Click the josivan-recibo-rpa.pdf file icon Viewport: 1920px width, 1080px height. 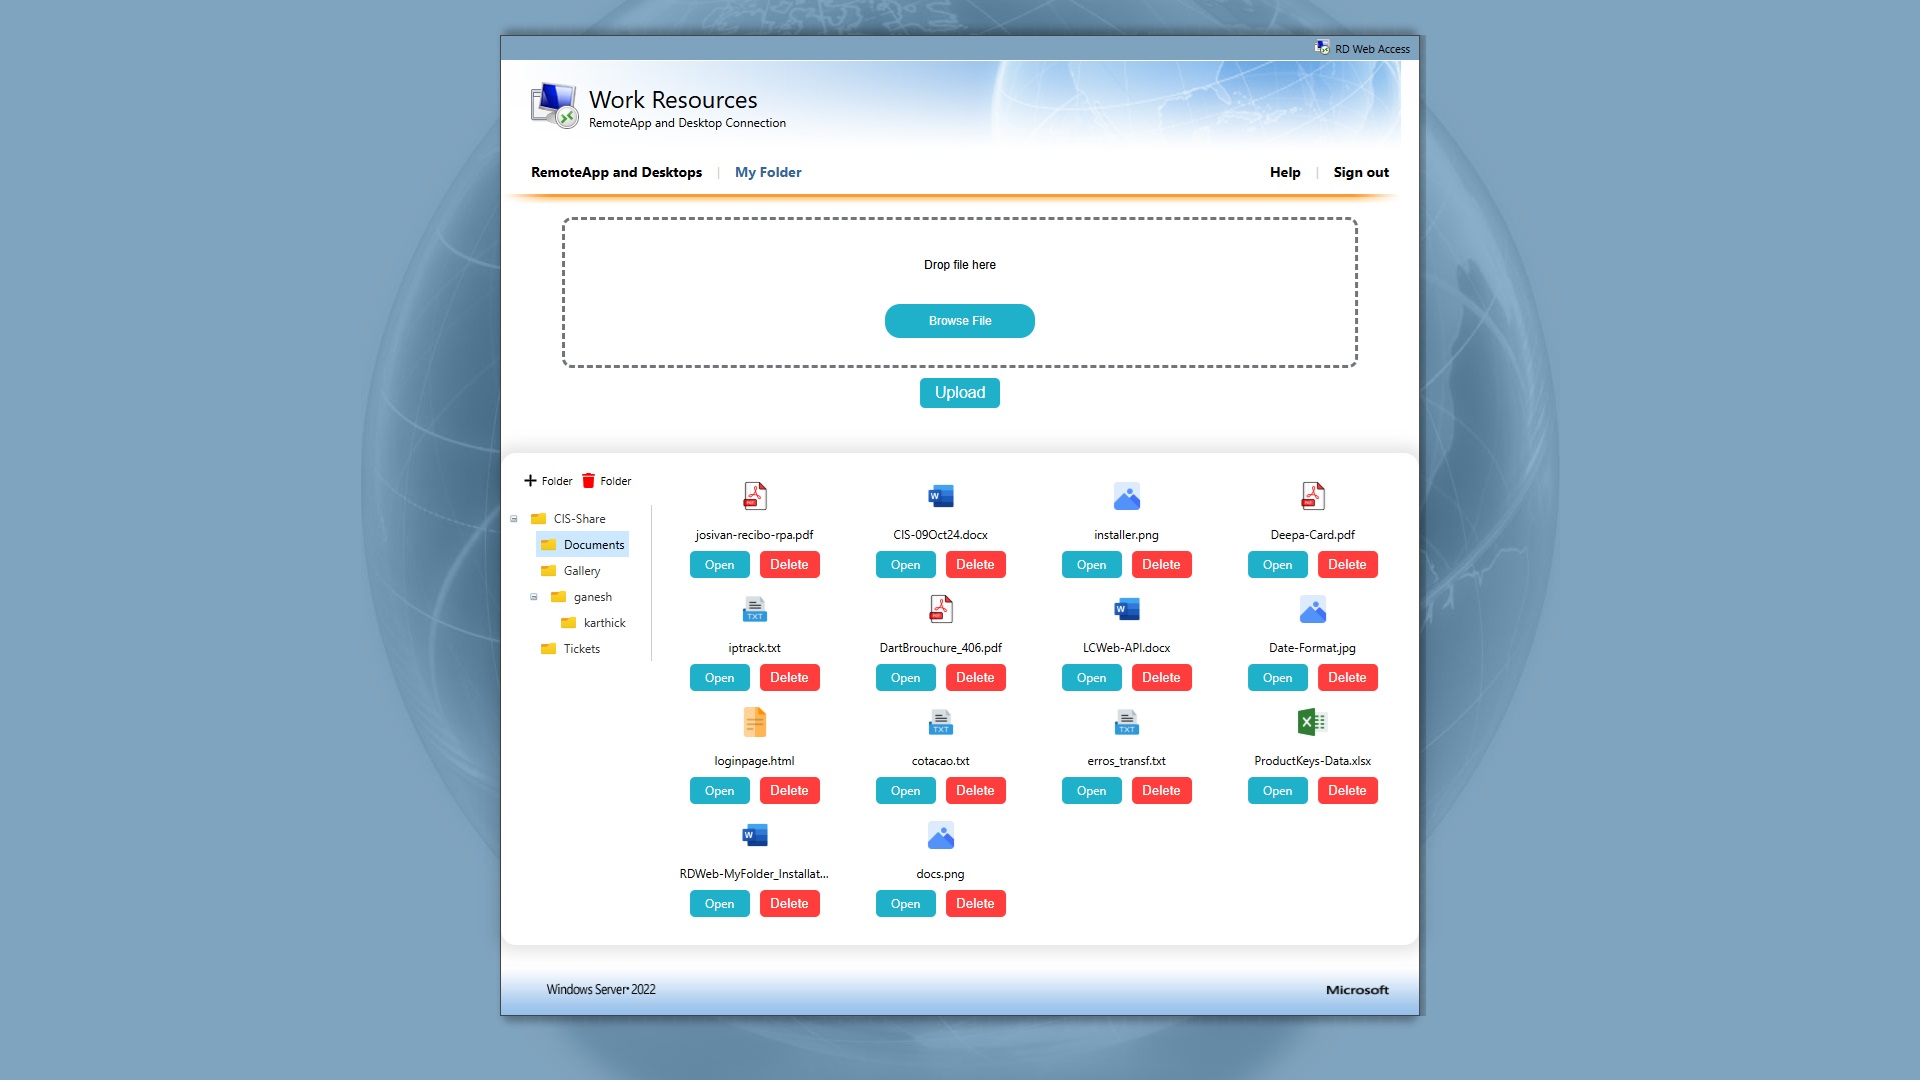click(755, 496)
